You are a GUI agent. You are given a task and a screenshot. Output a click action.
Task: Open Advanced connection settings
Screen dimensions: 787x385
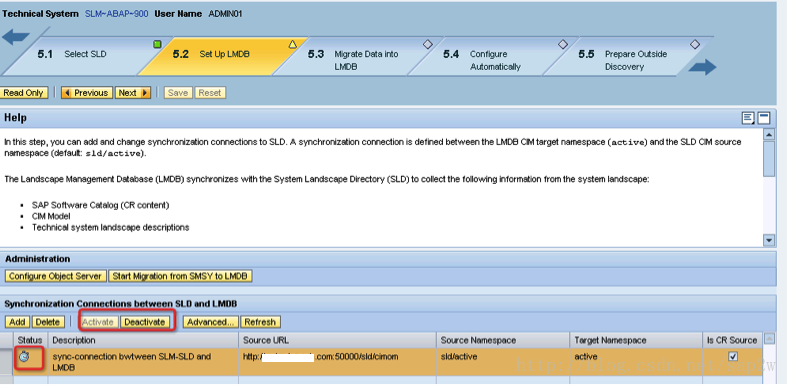coord(211,322)
